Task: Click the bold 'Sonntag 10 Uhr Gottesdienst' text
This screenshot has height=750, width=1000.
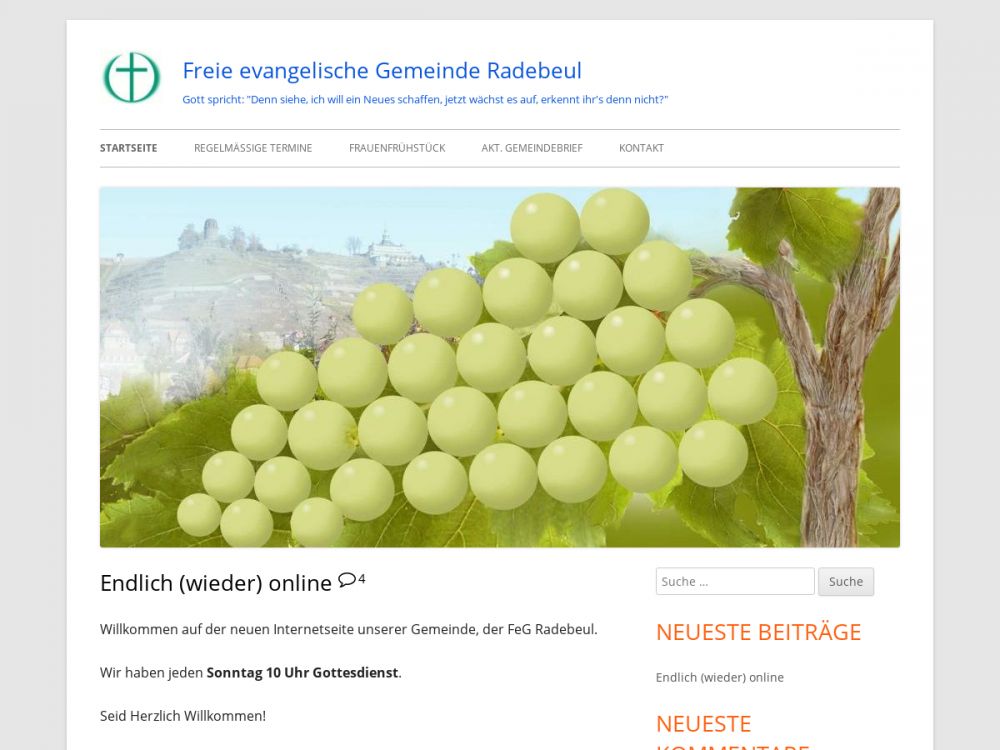Action: click(x=302, y=673)
